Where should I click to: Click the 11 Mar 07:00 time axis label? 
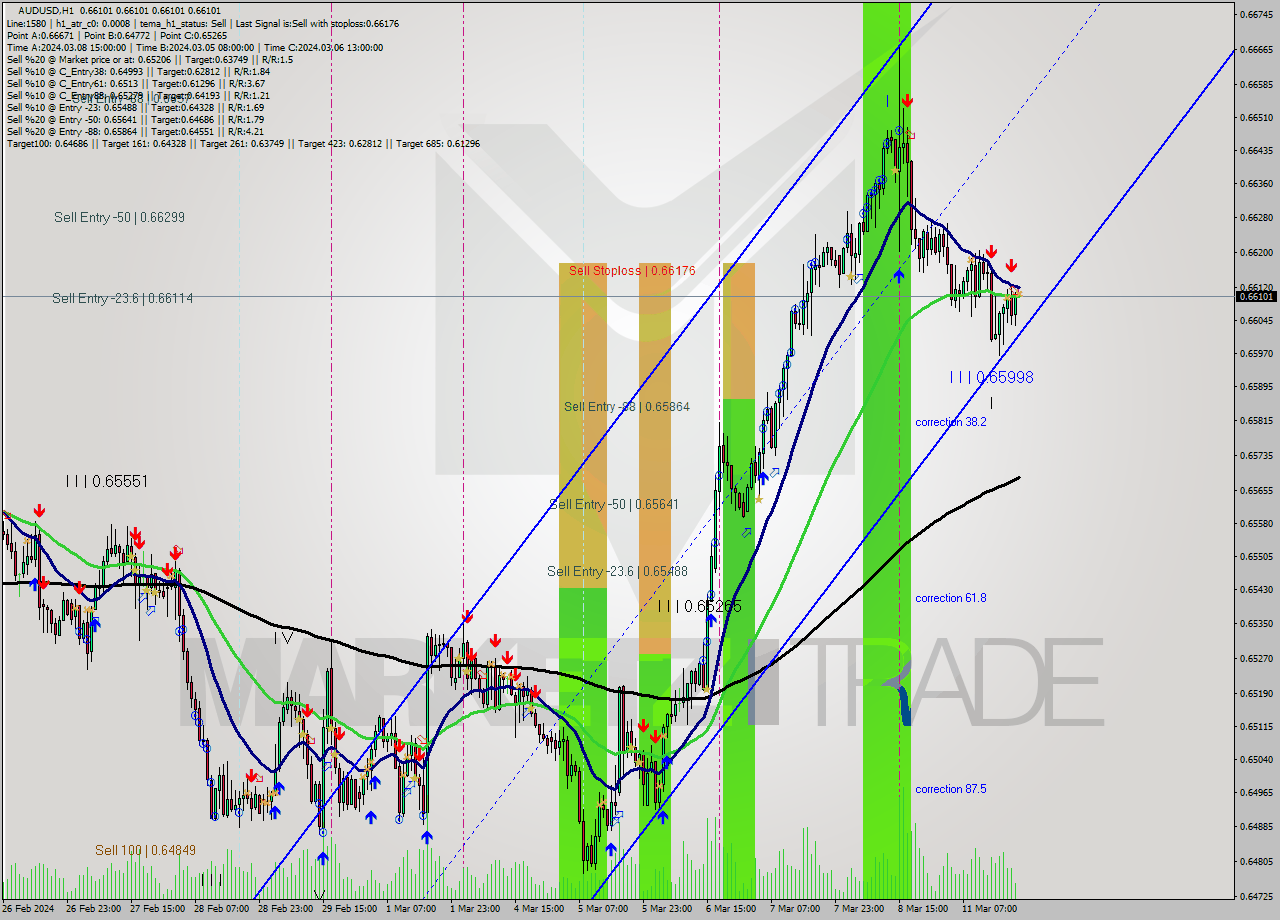(x=989, y=909)
